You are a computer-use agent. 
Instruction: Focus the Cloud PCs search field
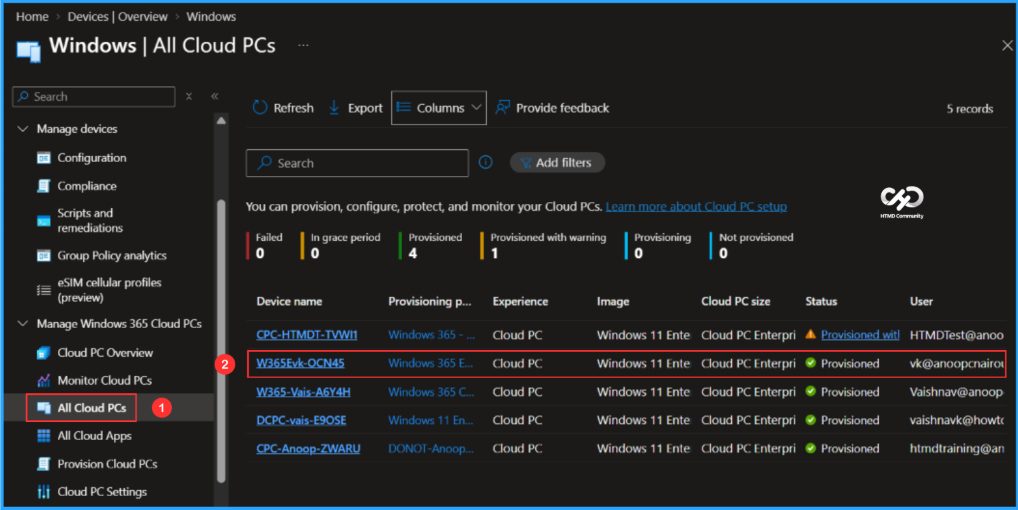357,163
